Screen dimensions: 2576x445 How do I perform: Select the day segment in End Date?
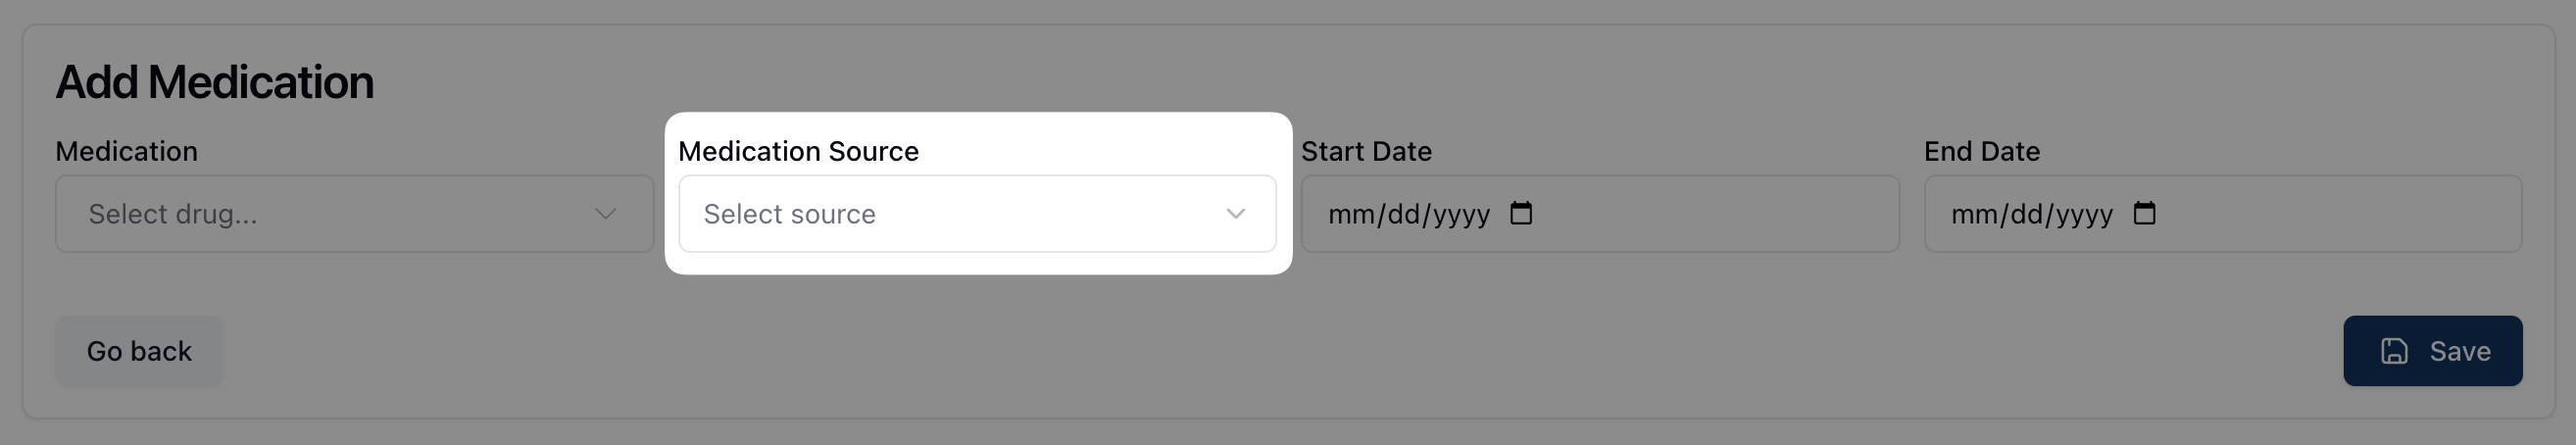tap(2027, 215)
